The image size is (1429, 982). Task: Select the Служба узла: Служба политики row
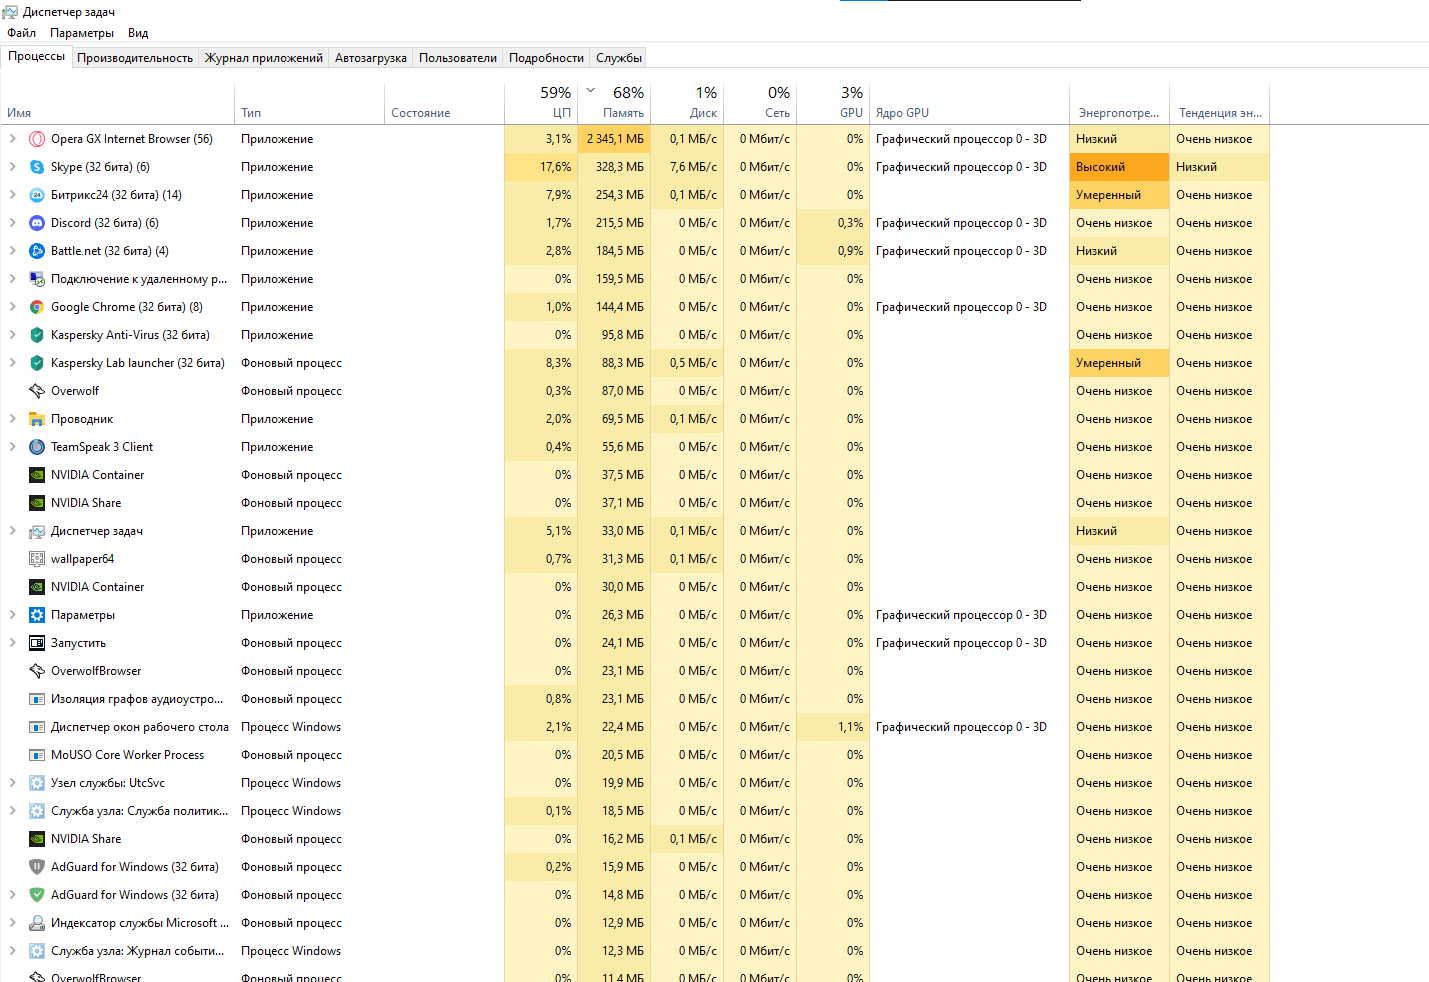pos(635,811)
